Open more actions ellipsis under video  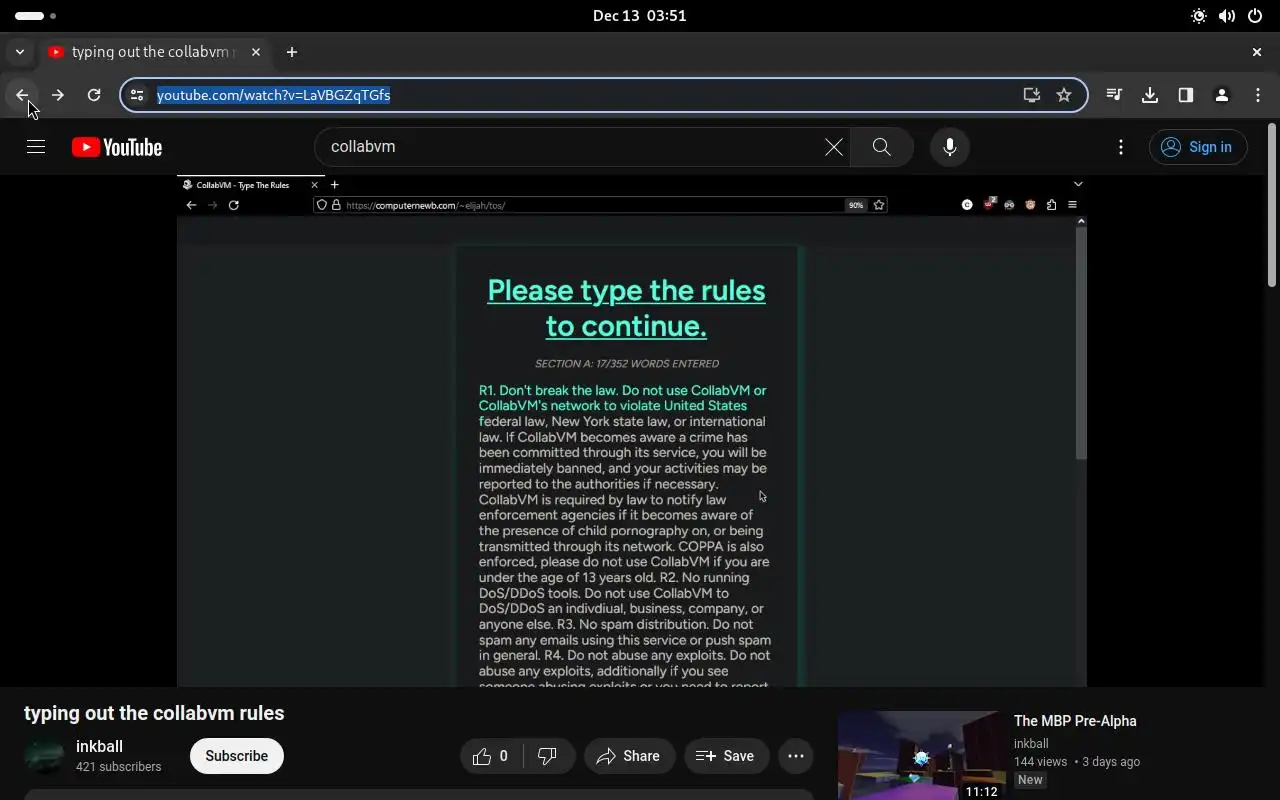(x=796, y=756)
